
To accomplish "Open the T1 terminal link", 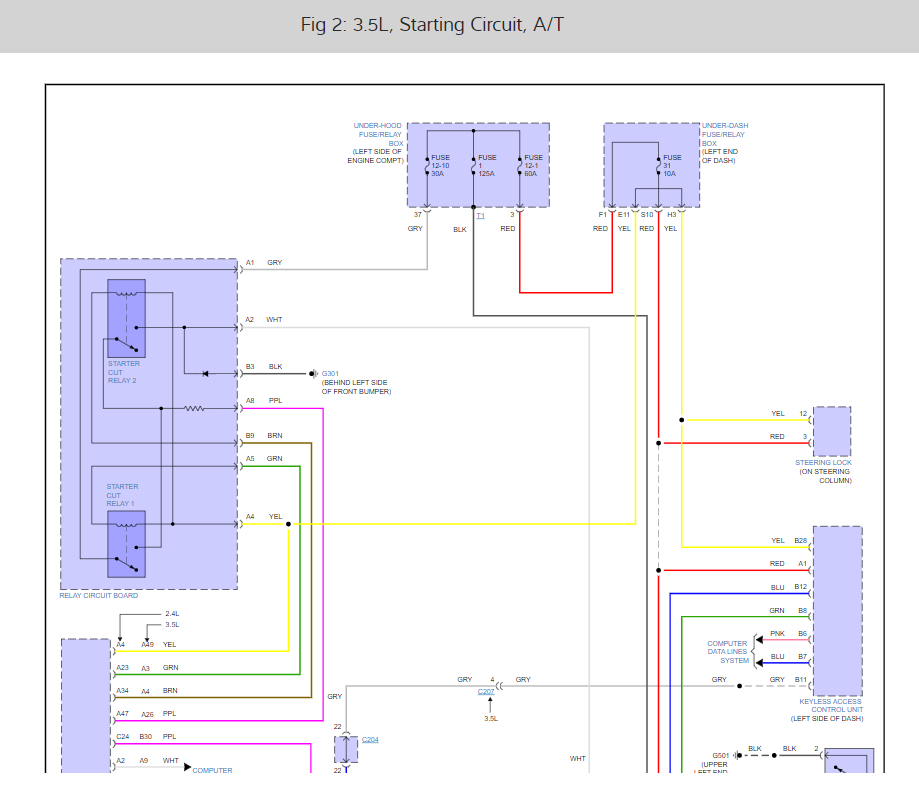I will (x=481, y=216).
